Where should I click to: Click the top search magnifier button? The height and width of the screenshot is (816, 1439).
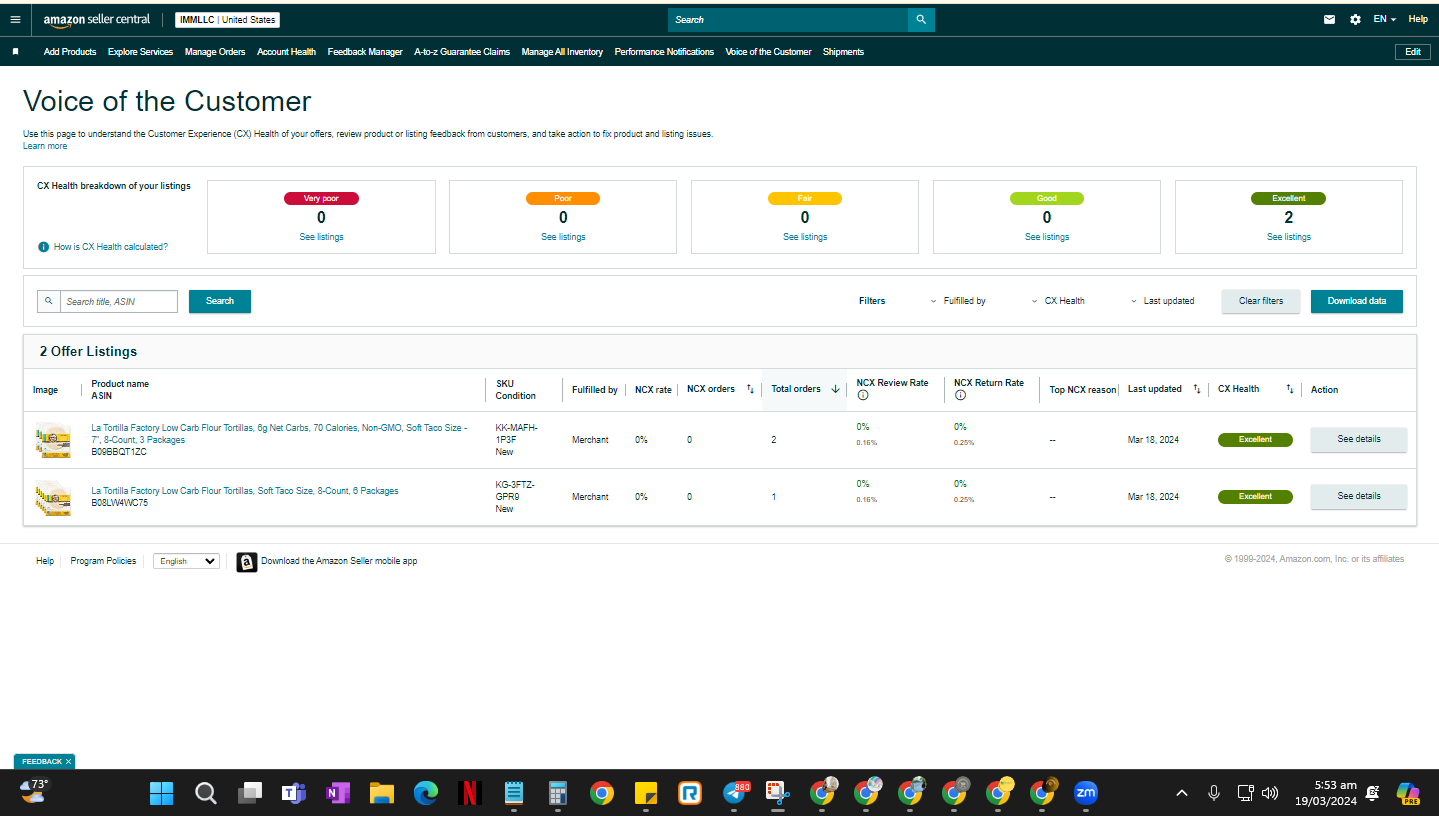921,19
